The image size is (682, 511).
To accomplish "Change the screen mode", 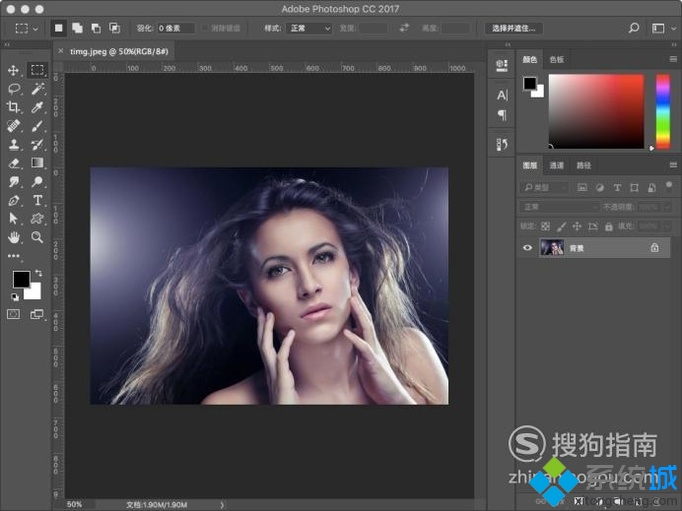I will click(37, 314).
